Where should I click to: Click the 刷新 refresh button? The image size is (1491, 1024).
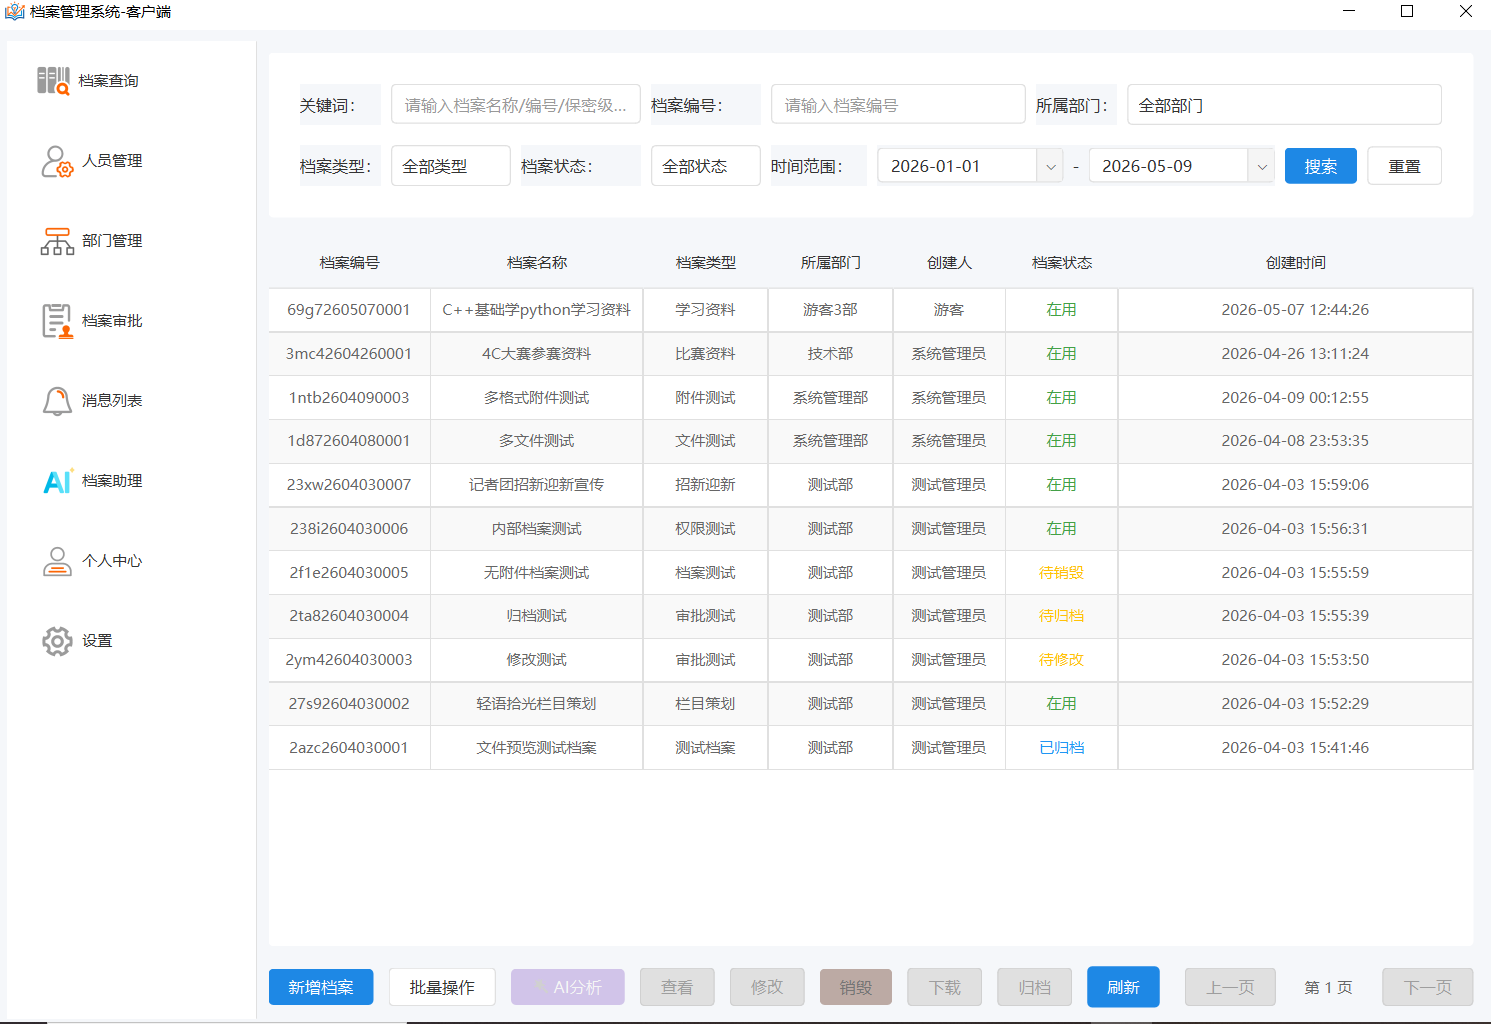pos(1123,987)
